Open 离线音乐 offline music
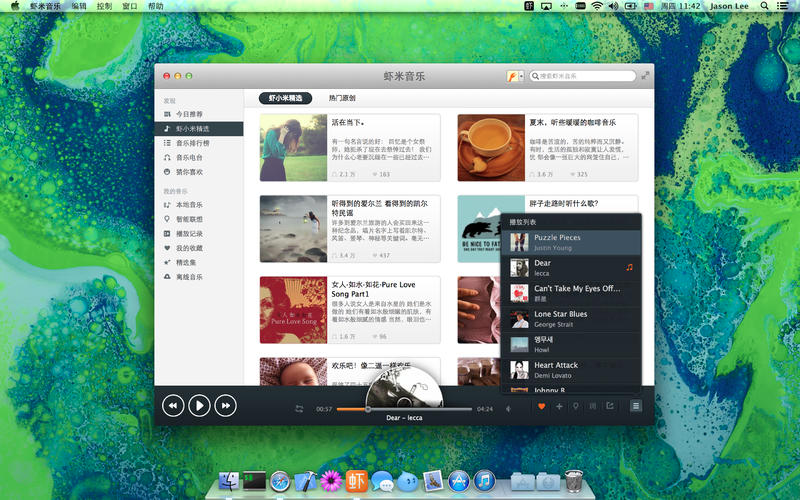The image size is (800, 500). [x=198, y=277]
